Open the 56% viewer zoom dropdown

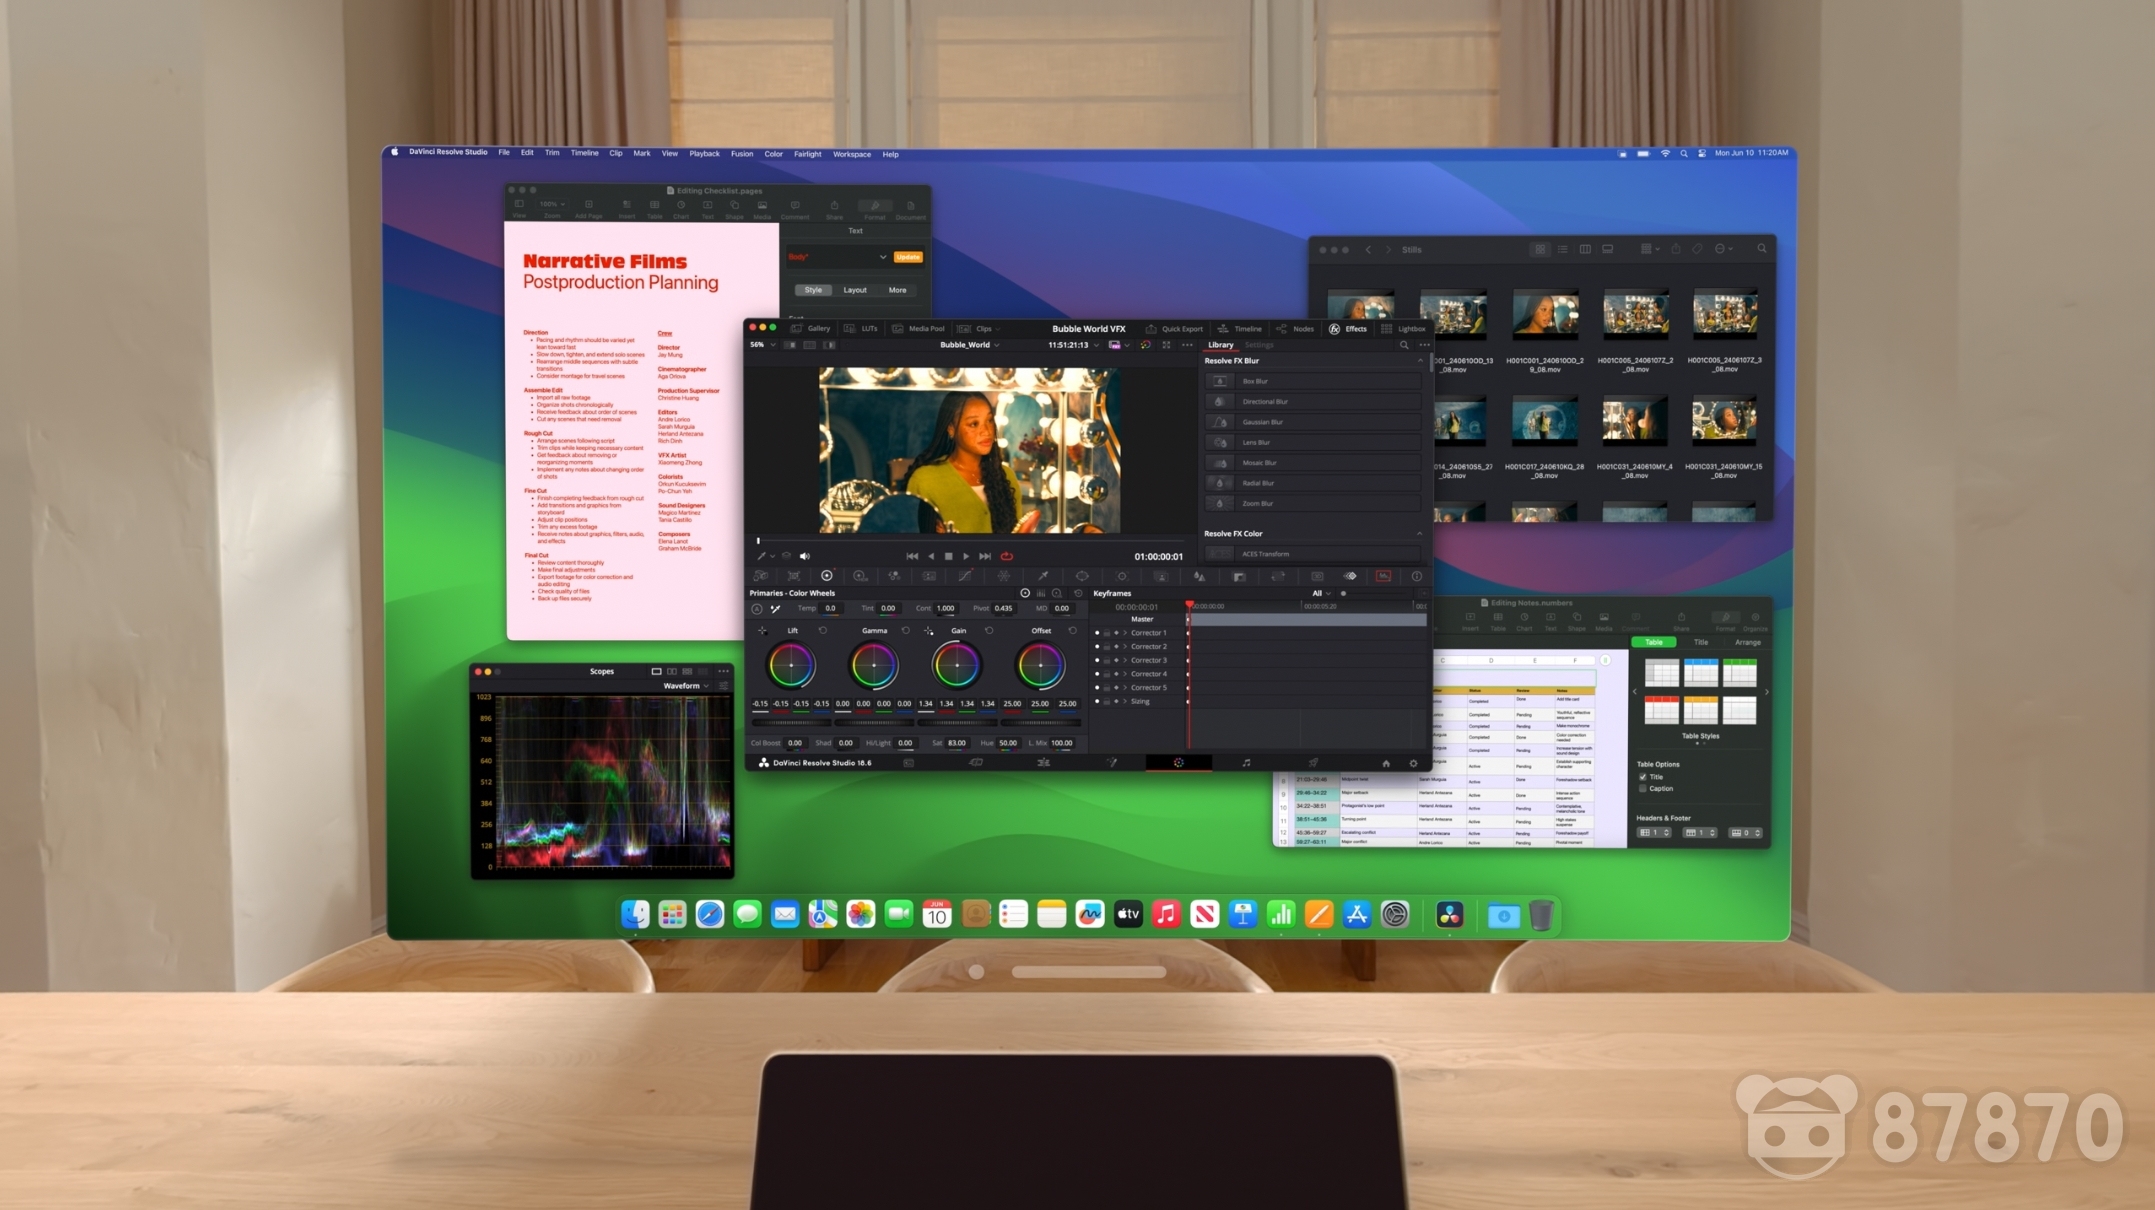[763, 345]
